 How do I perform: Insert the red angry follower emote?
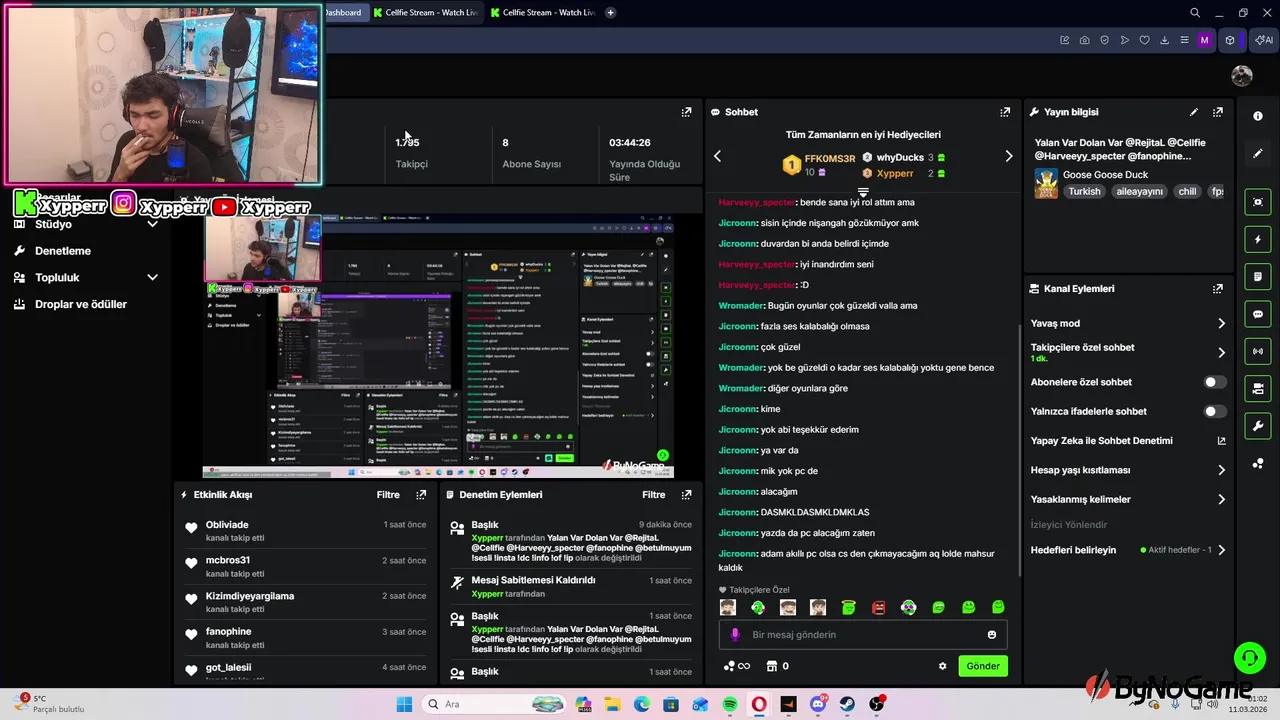point(878,607)
